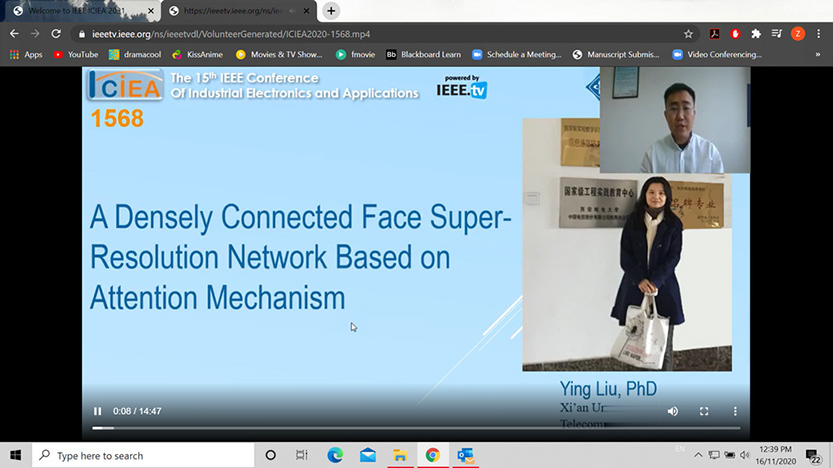Open system volume tray icon
This screenshot has width=833, height=468.
(x=745, y=455)
